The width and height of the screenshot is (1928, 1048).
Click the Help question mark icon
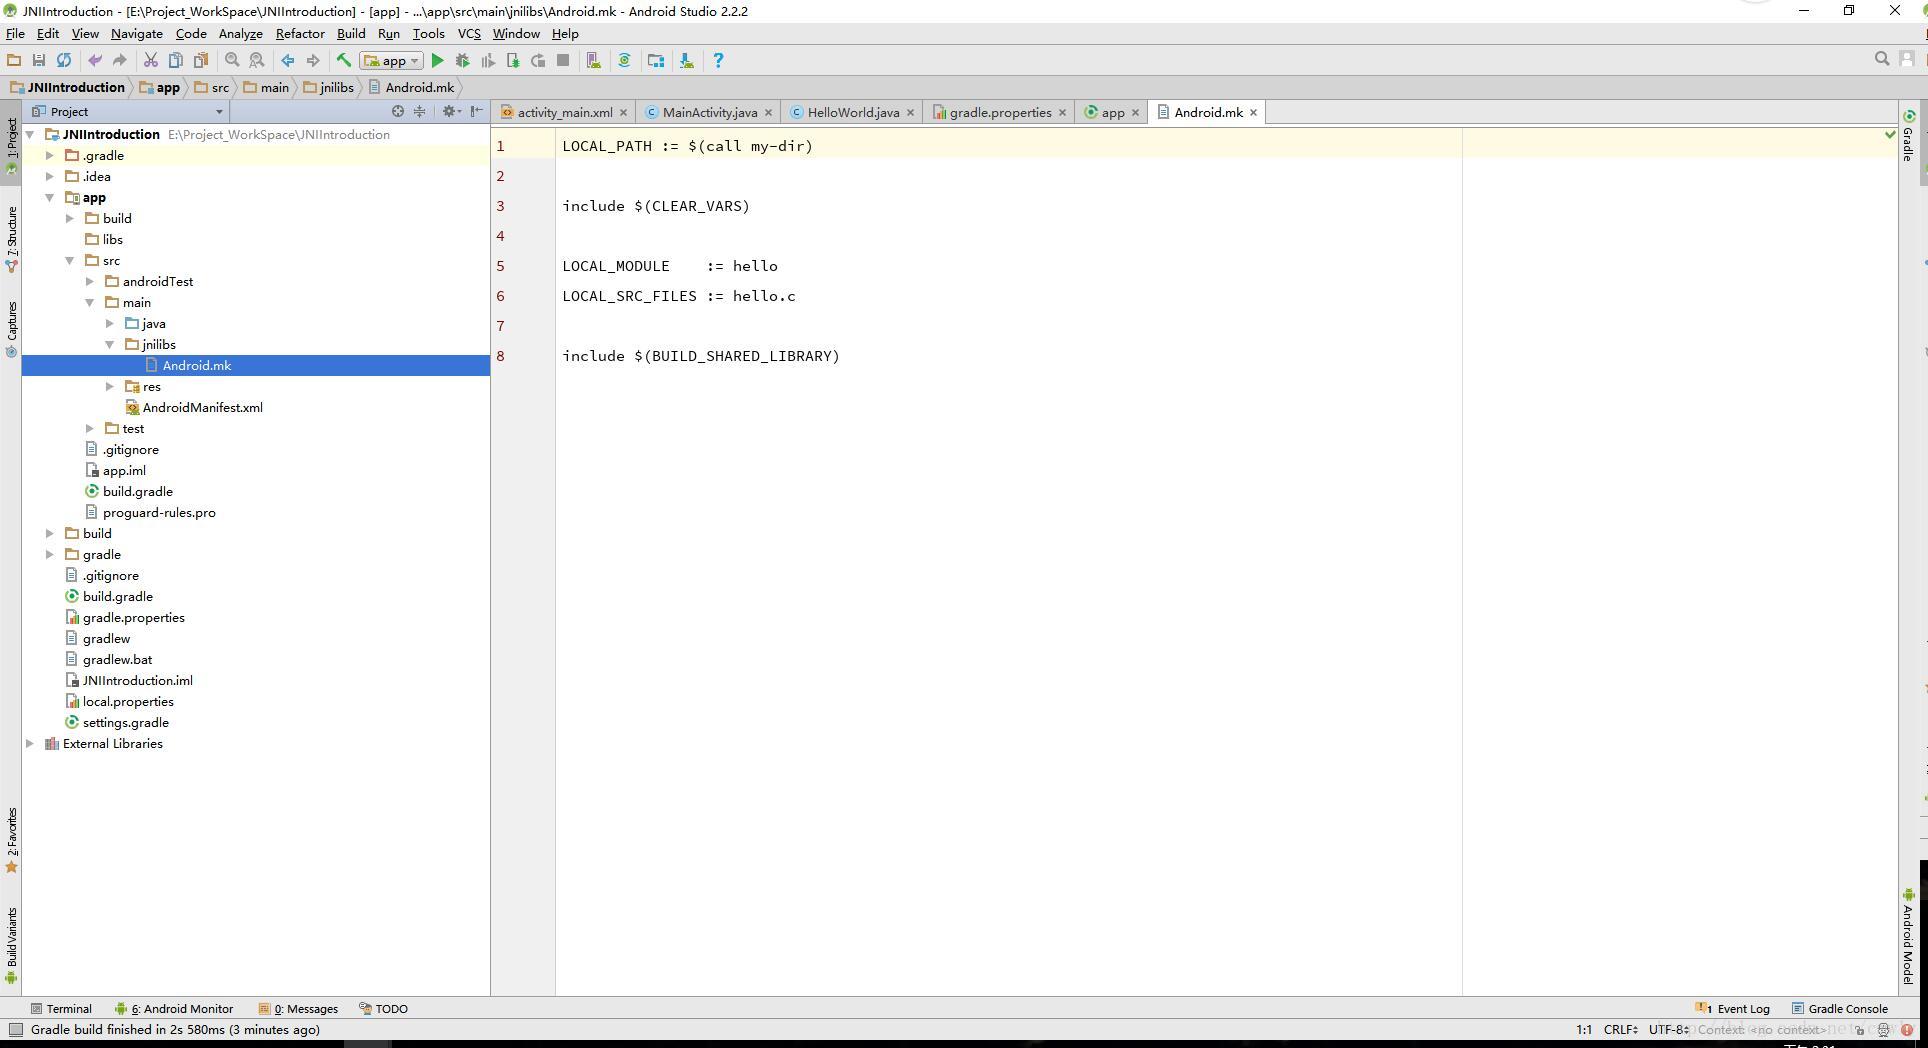(718, 60)
